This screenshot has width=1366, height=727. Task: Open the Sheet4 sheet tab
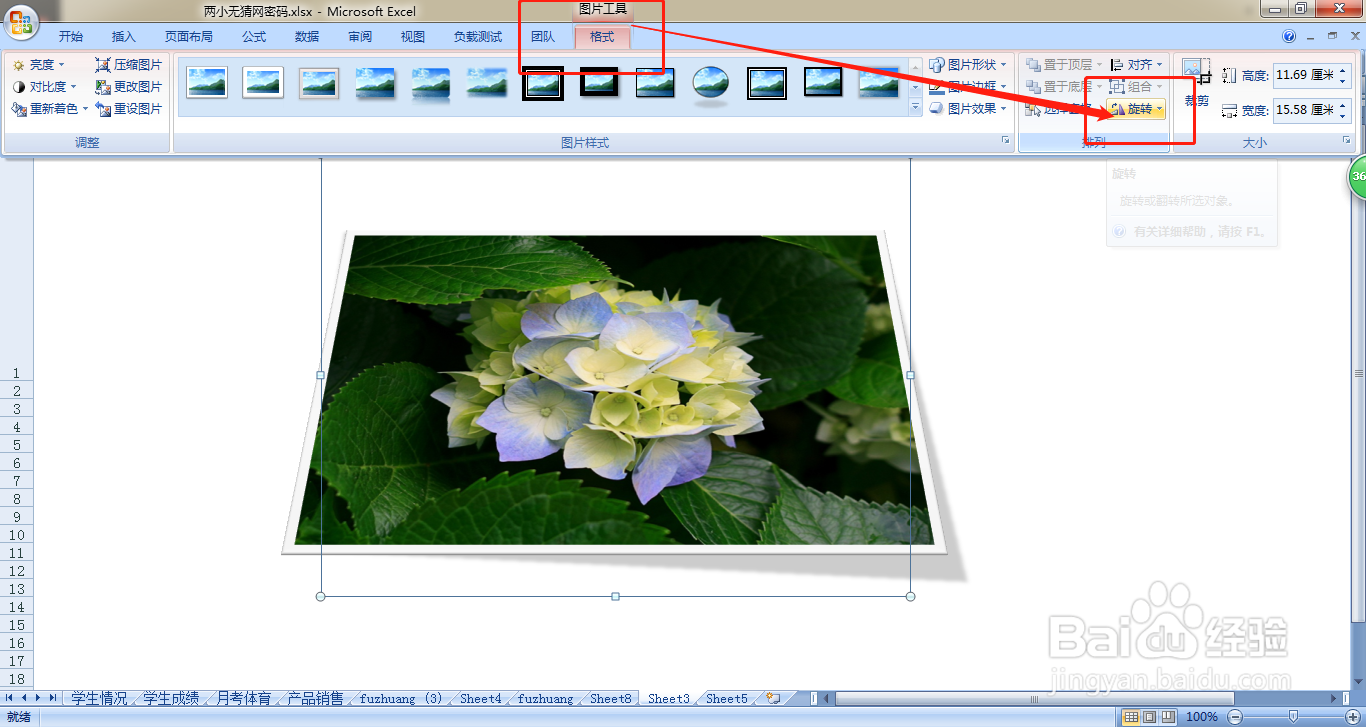coord(481,698)
